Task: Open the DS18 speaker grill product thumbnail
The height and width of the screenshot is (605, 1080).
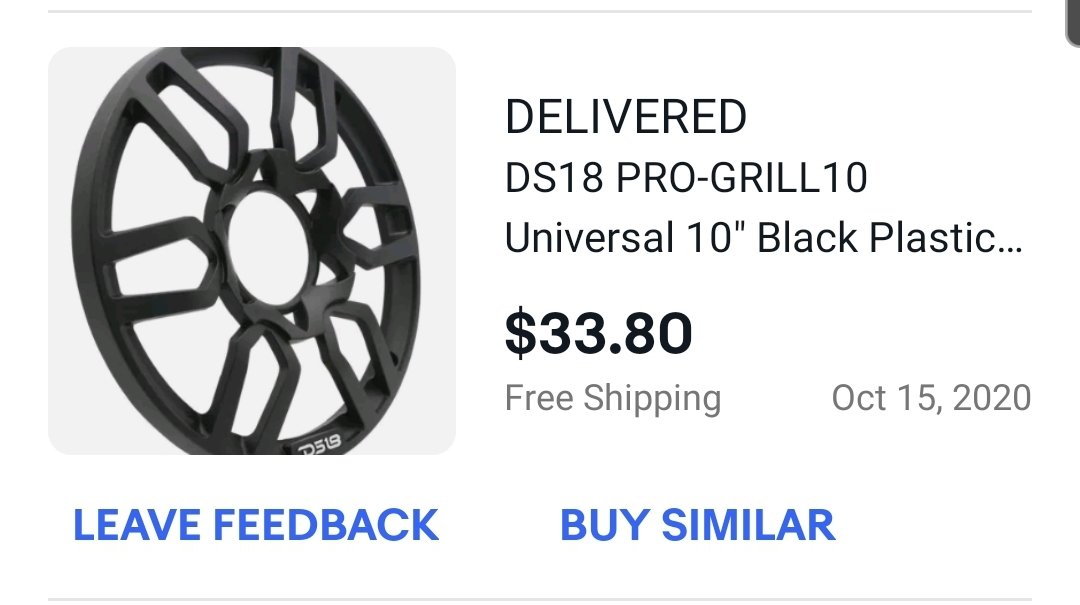Action: coord(251,251)
